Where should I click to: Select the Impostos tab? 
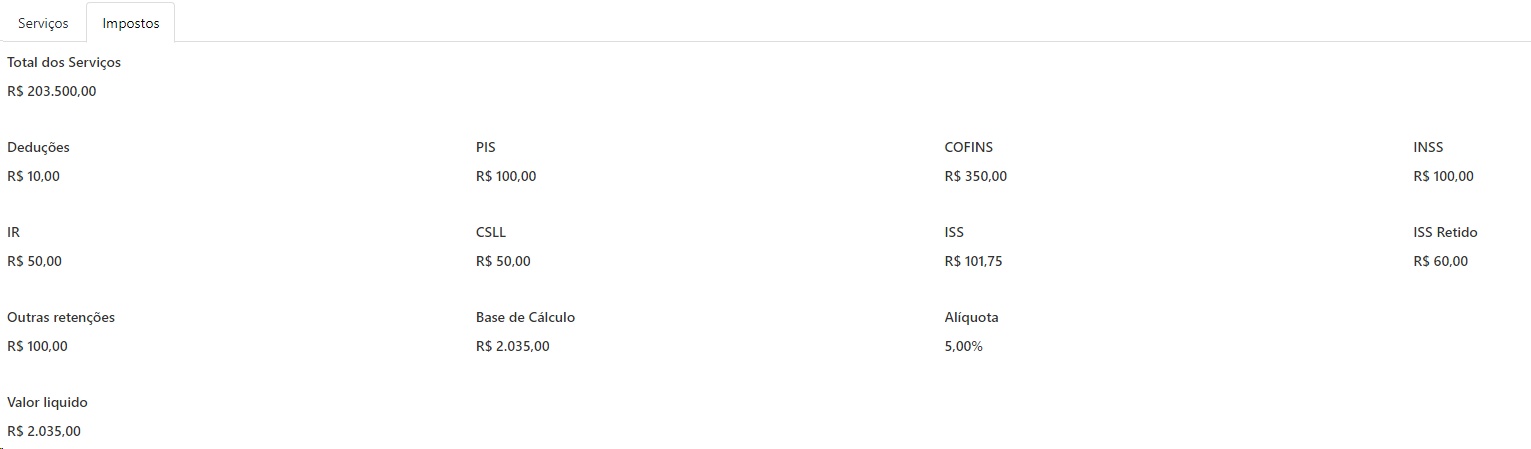pyautogui.click(x=131, y=23)
